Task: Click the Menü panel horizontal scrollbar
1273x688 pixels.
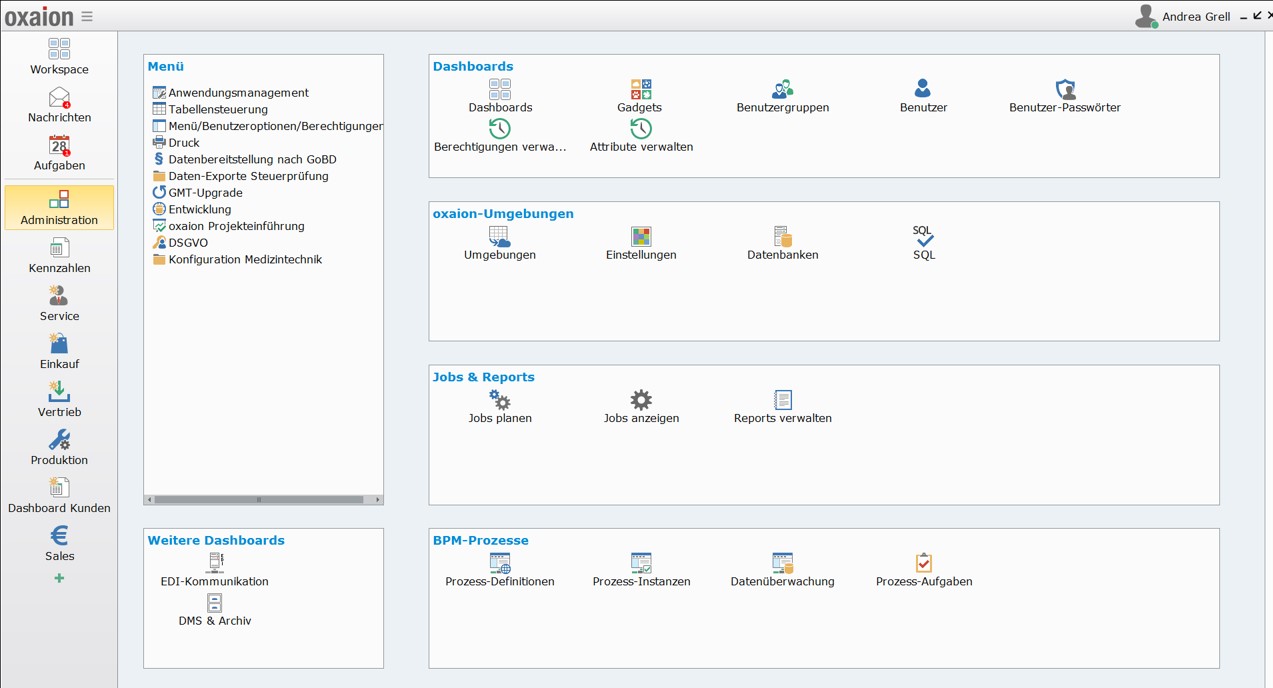Action: pos(259,499)
